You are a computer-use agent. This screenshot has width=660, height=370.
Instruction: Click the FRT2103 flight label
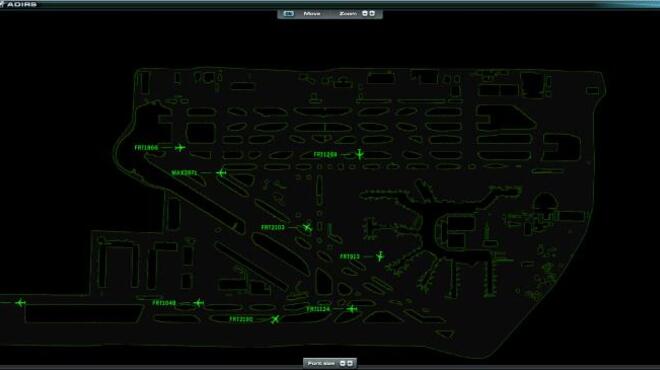[273, 228]
